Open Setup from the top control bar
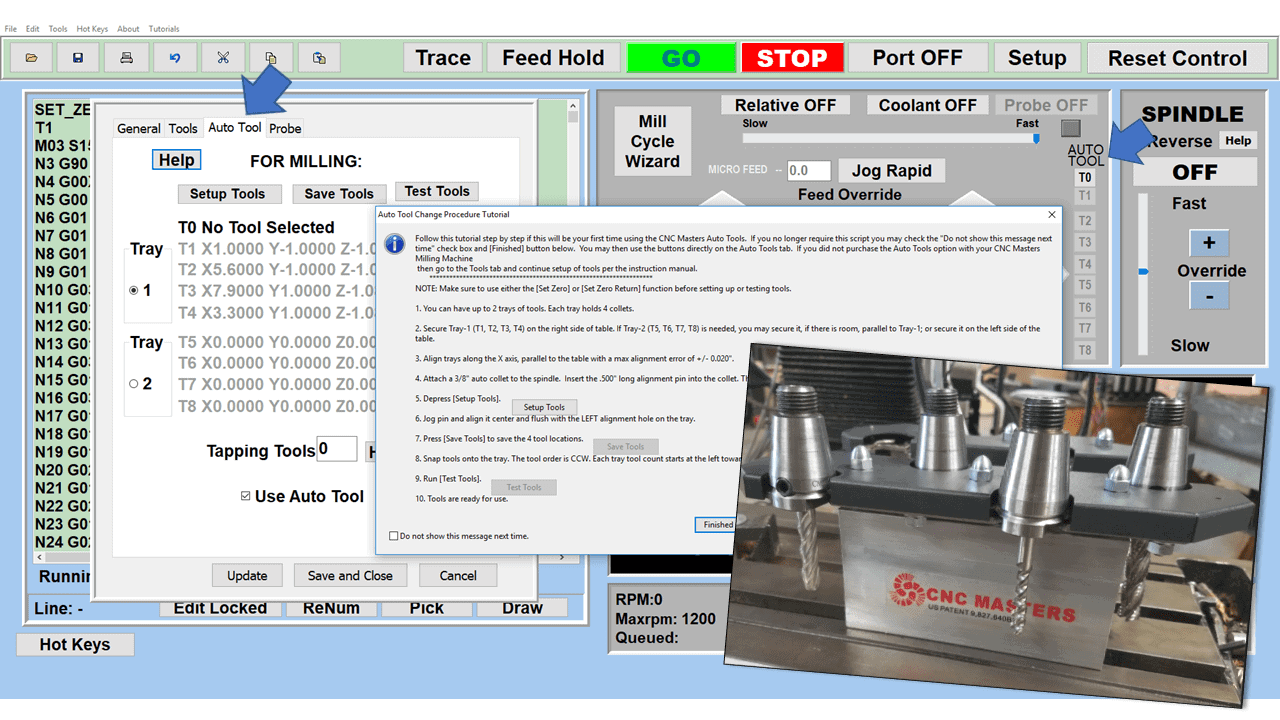The width and height of the screenshot is (1280, 720). [1037, 58]
